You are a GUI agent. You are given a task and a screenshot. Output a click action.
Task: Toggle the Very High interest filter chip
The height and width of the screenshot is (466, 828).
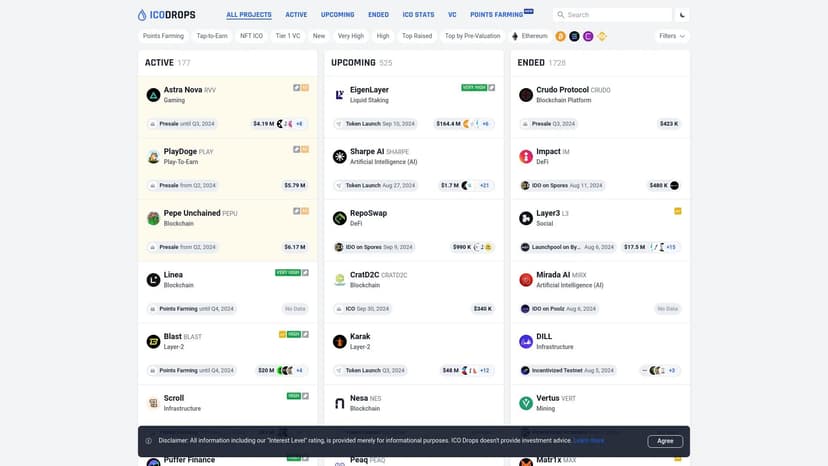point(351,36)
